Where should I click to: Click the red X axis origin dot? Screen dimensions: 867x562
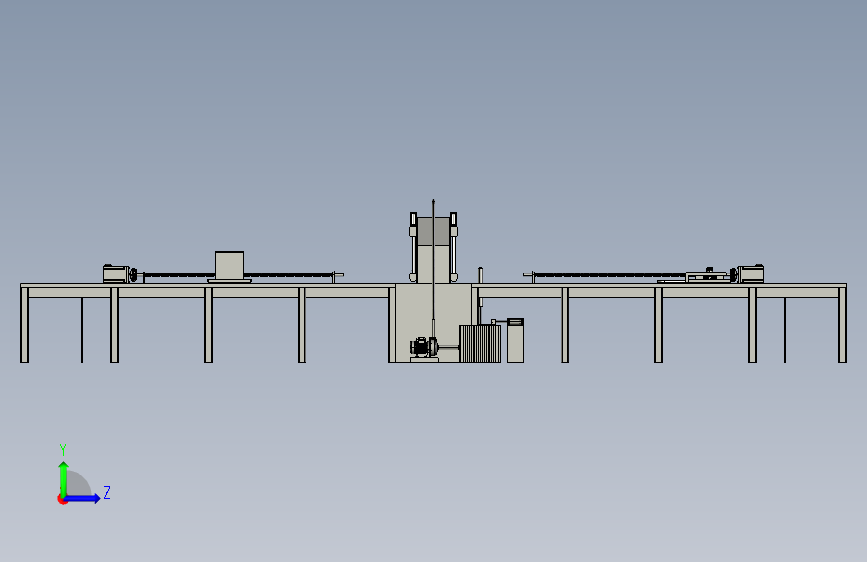(x=62, y=500)
